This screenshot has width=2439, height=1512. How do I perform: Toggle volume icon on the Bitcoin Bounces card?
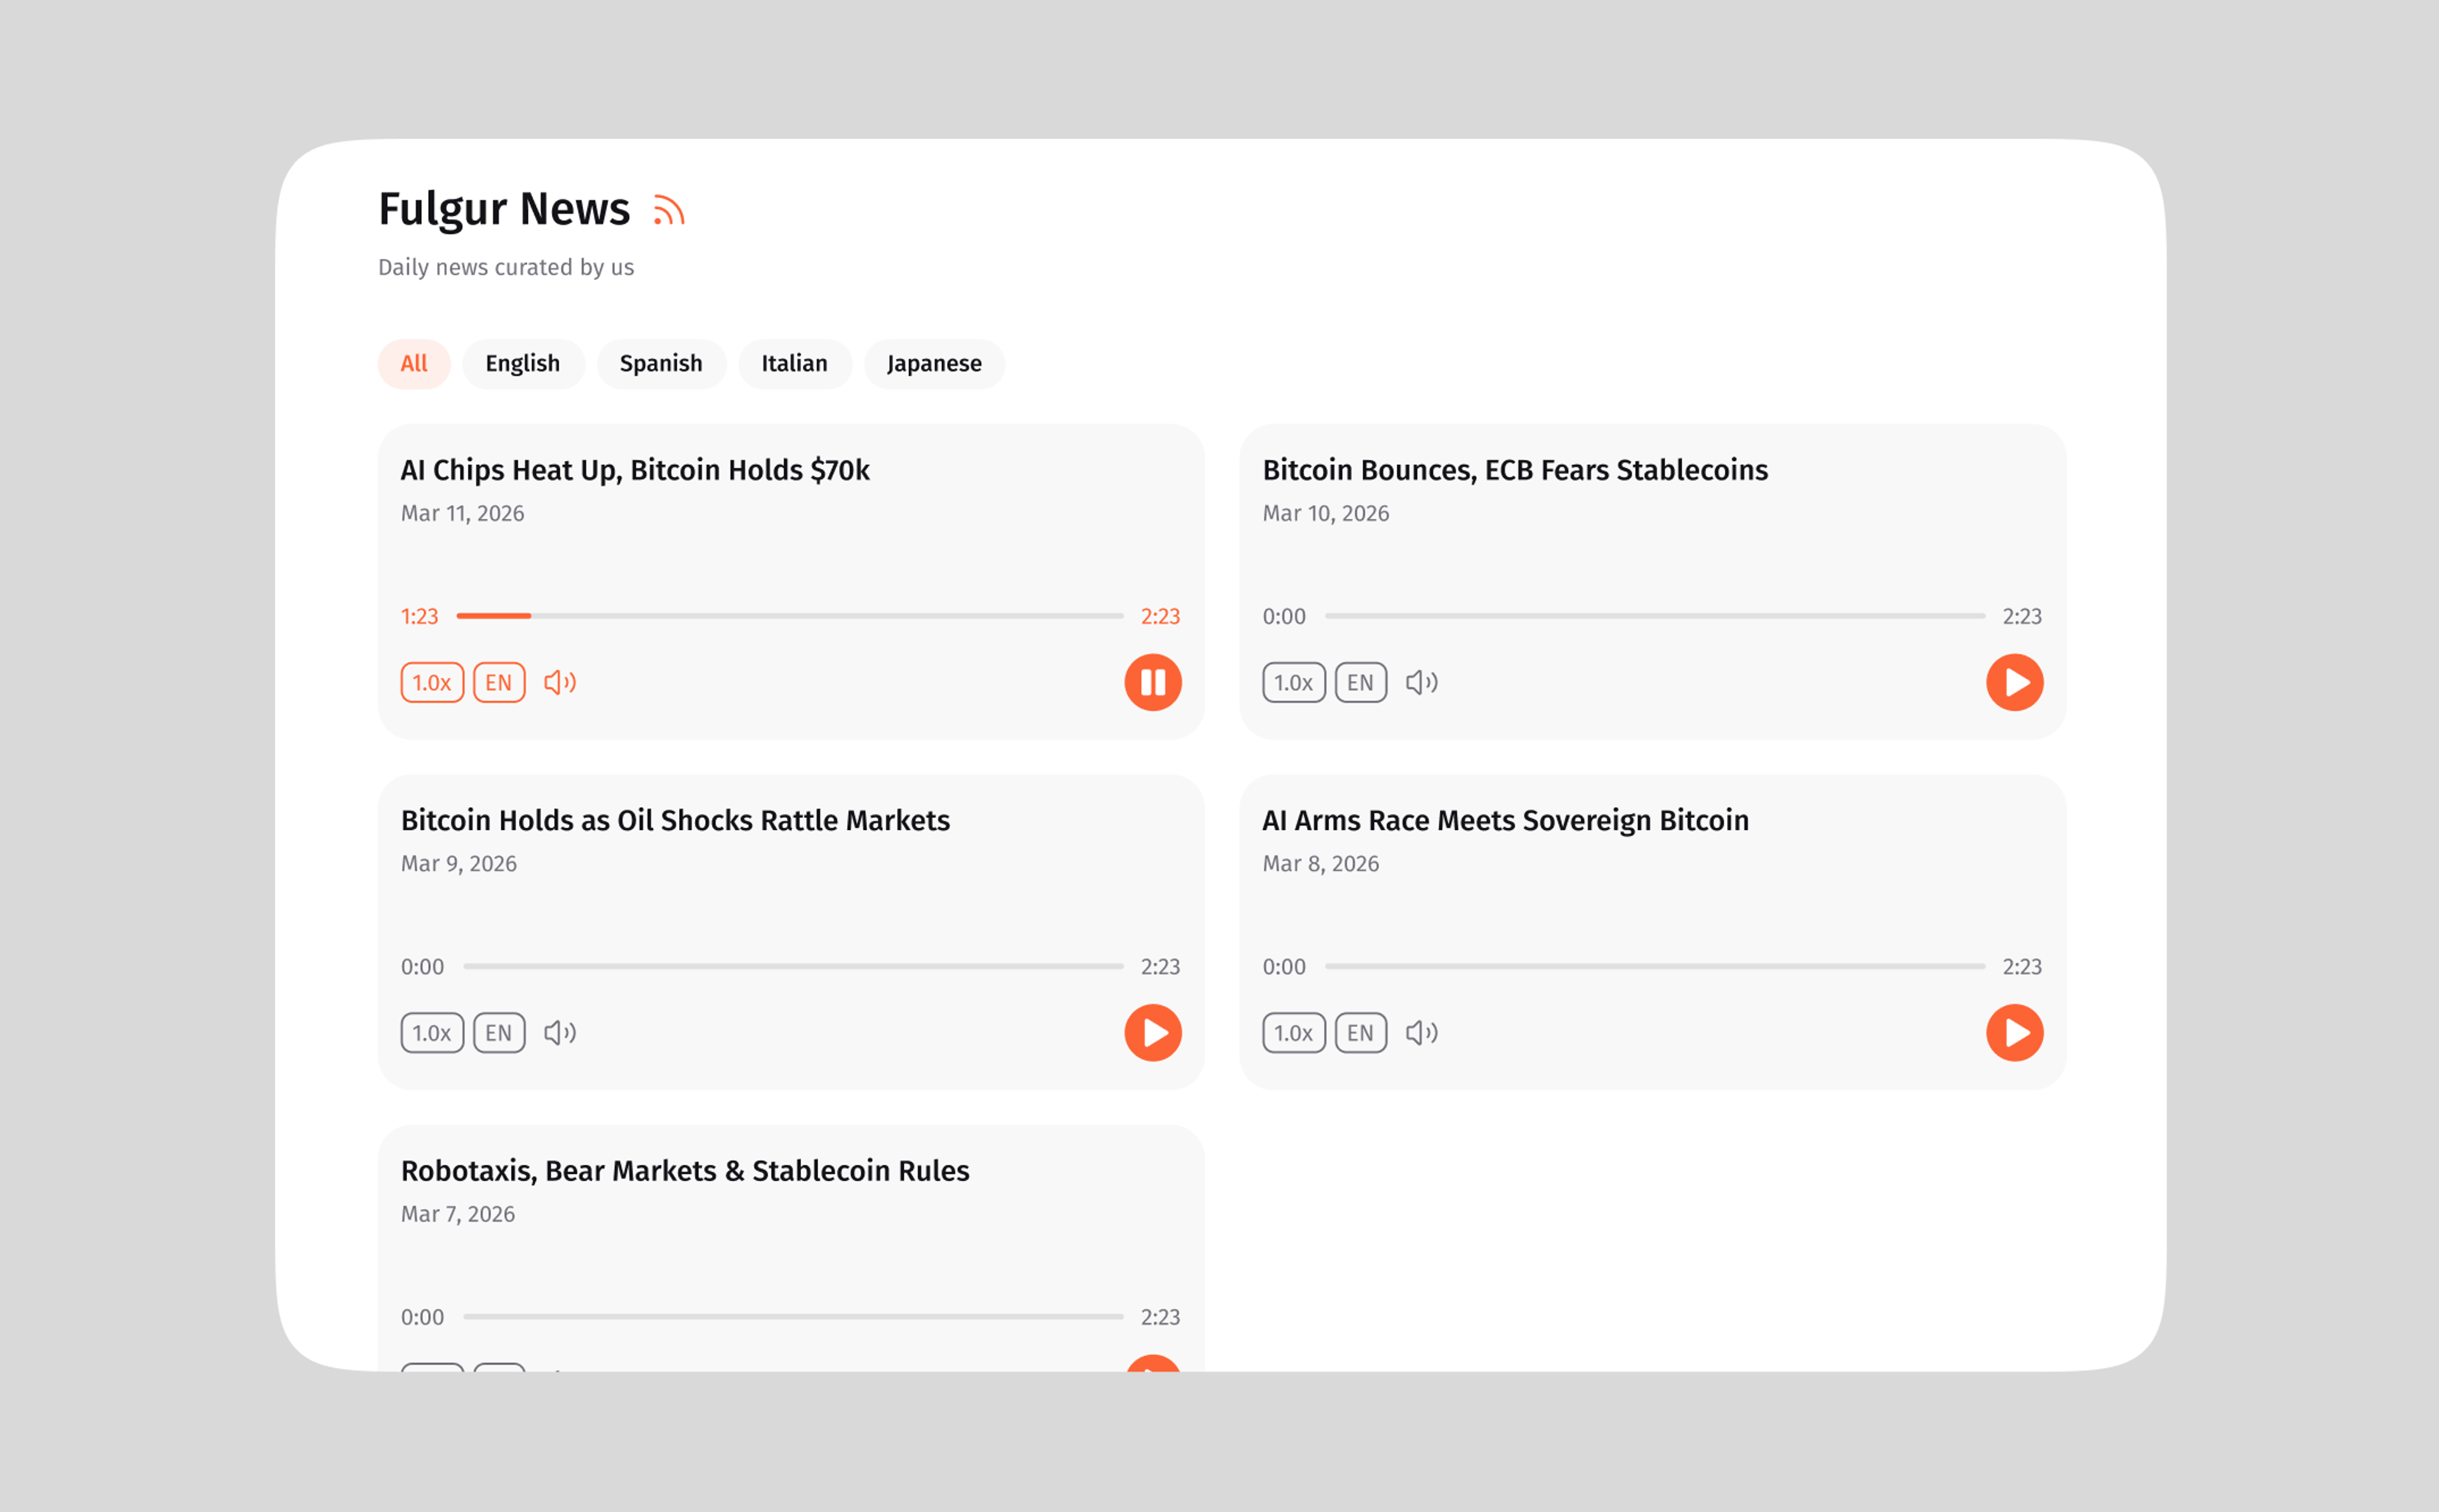pyautogui.click(x=1421, y=682)
